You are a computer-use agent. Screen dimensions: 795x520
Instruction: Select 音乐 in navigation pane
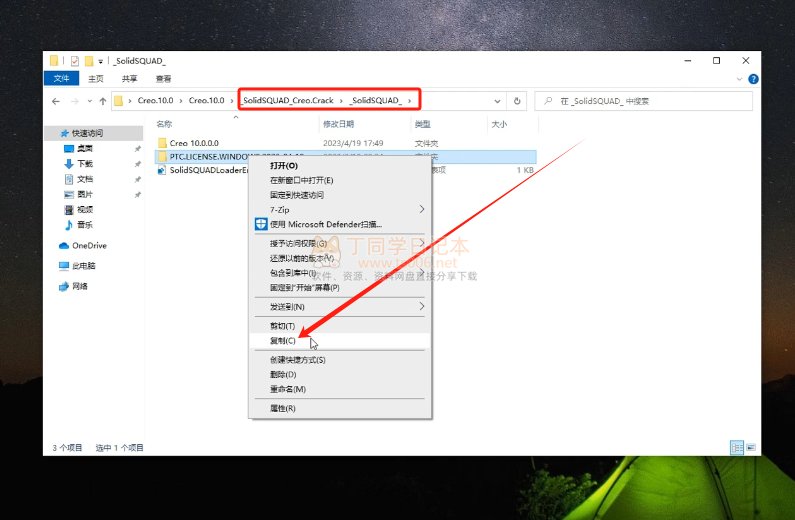[84, 225]
